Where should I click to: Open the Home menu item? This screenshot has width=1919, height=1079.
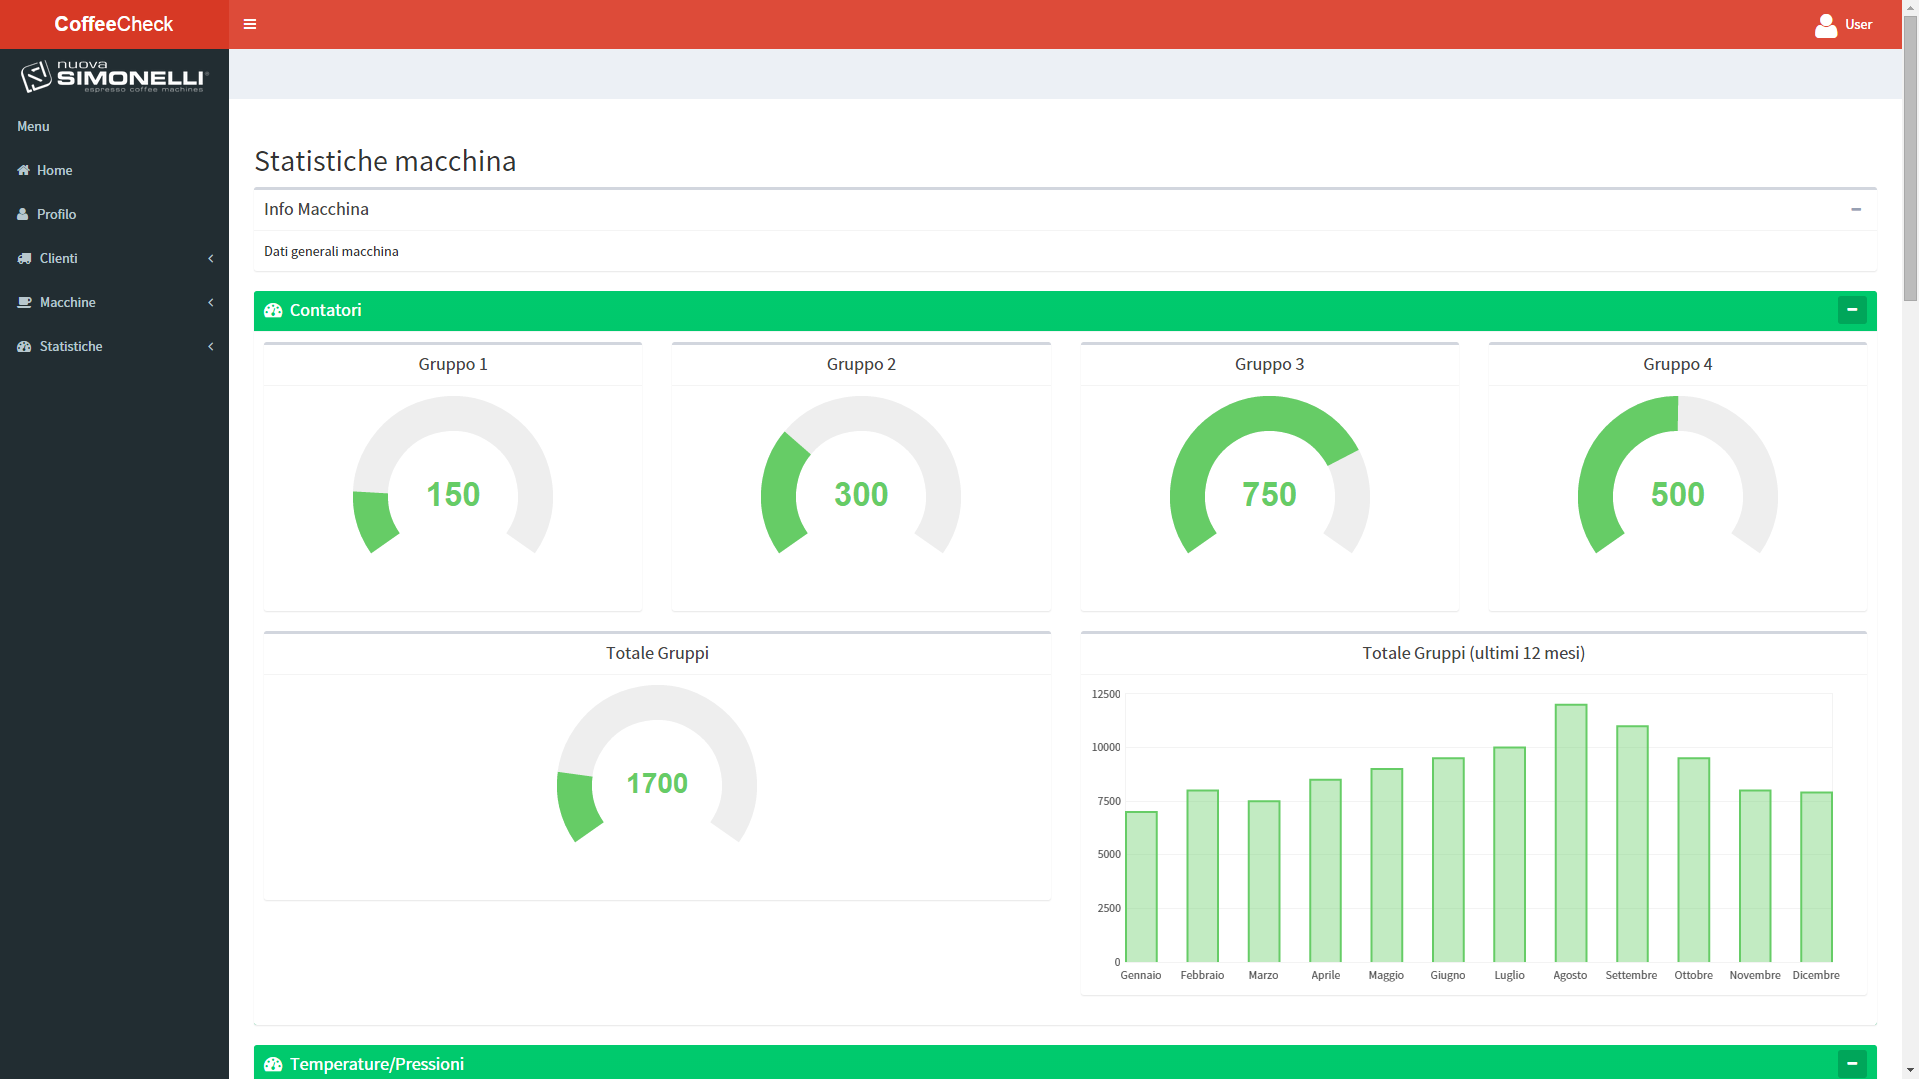pos(55,171)
